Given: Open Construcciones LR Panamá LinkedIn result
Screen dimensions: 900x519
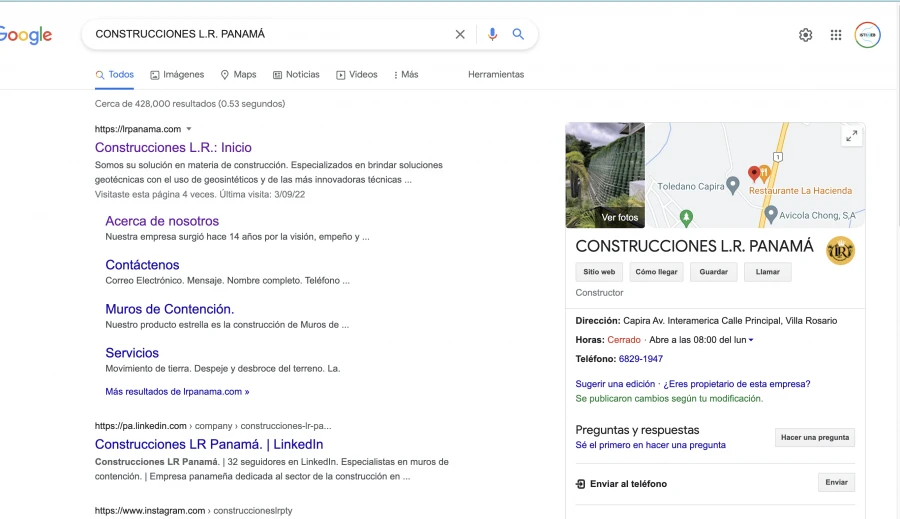Looking at the screenshot, I should click(209, 444).
